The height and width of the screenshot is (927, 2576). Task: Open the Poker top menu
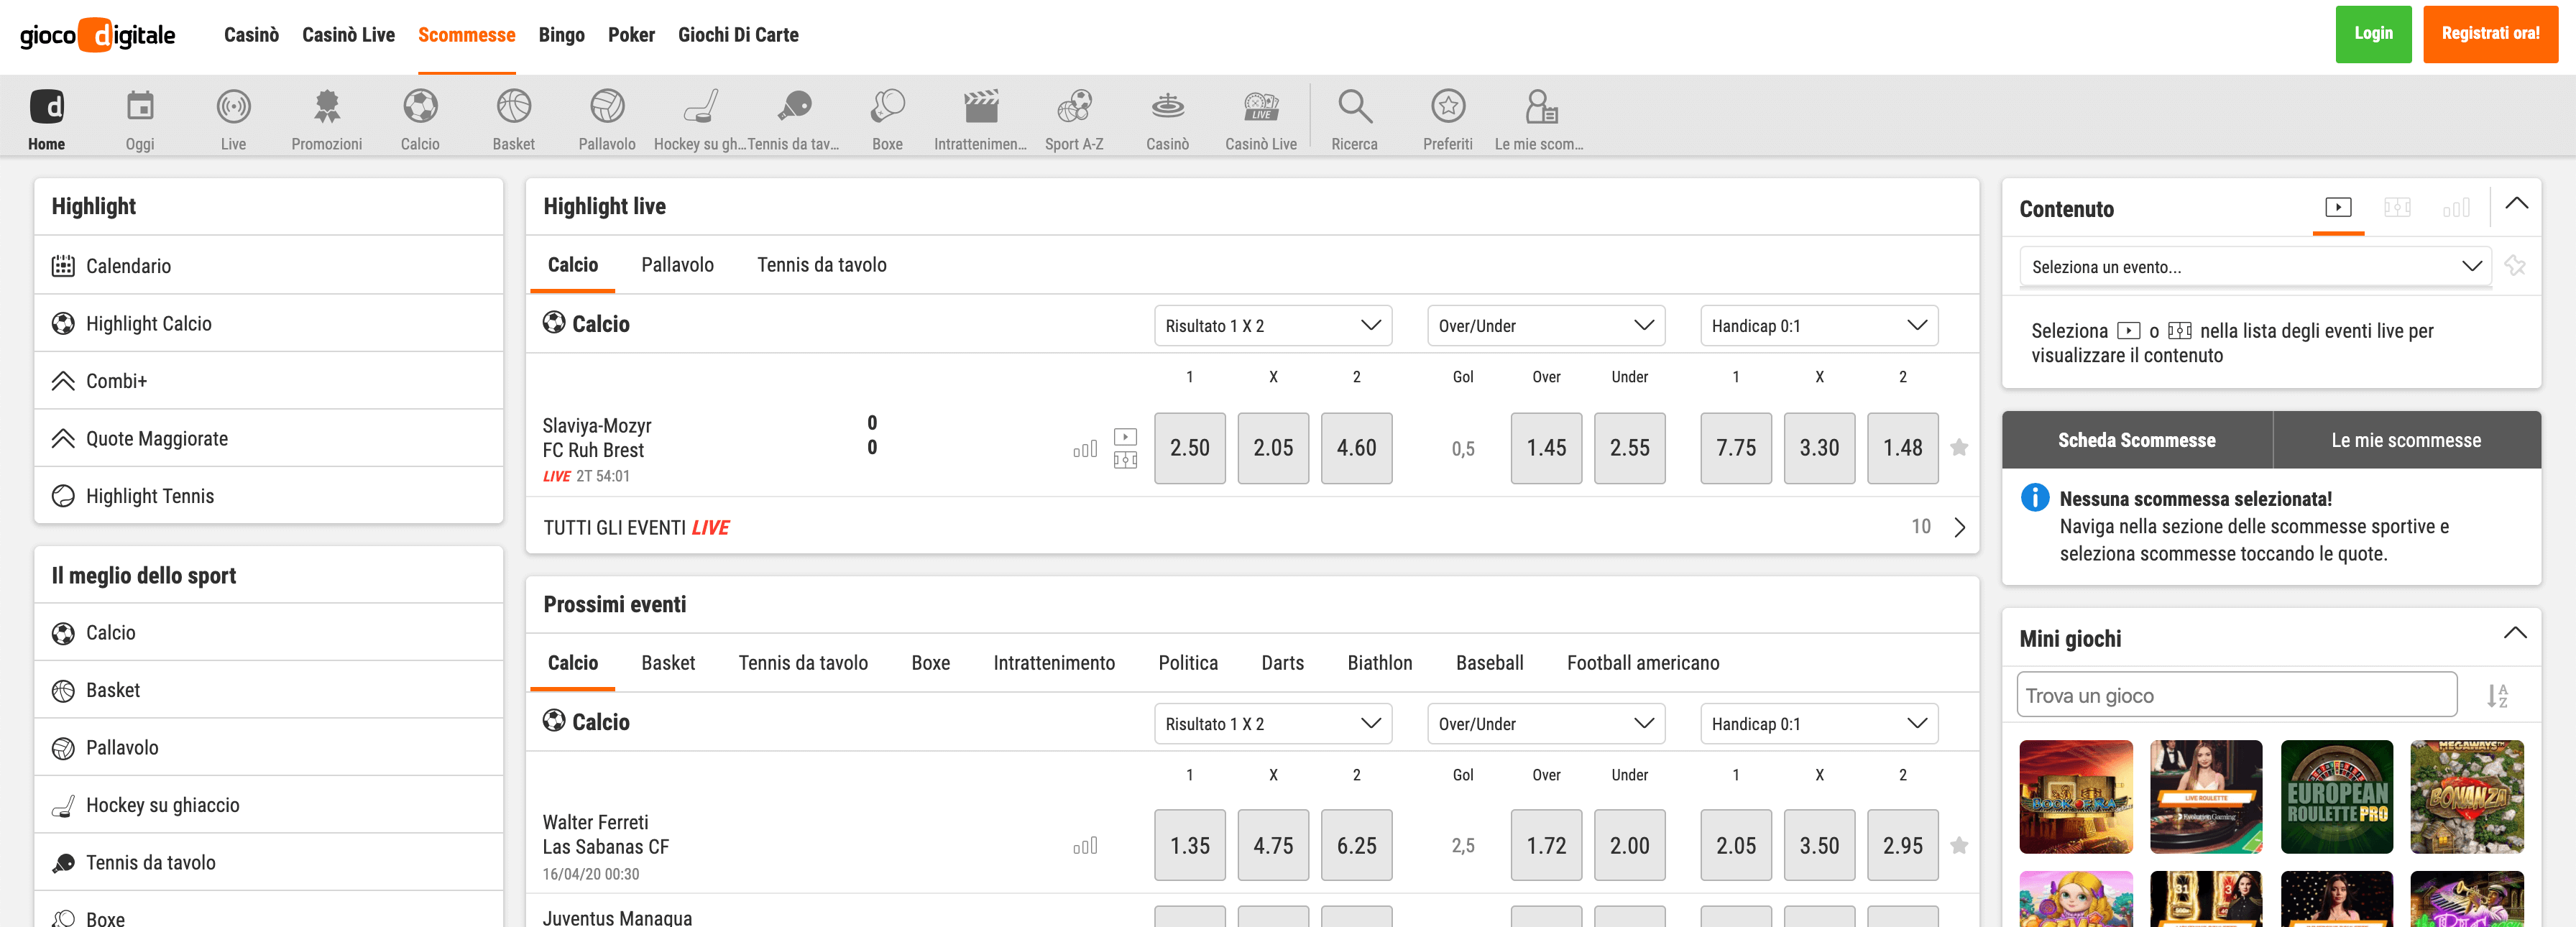pyautogui.click(x=631, y=35)
